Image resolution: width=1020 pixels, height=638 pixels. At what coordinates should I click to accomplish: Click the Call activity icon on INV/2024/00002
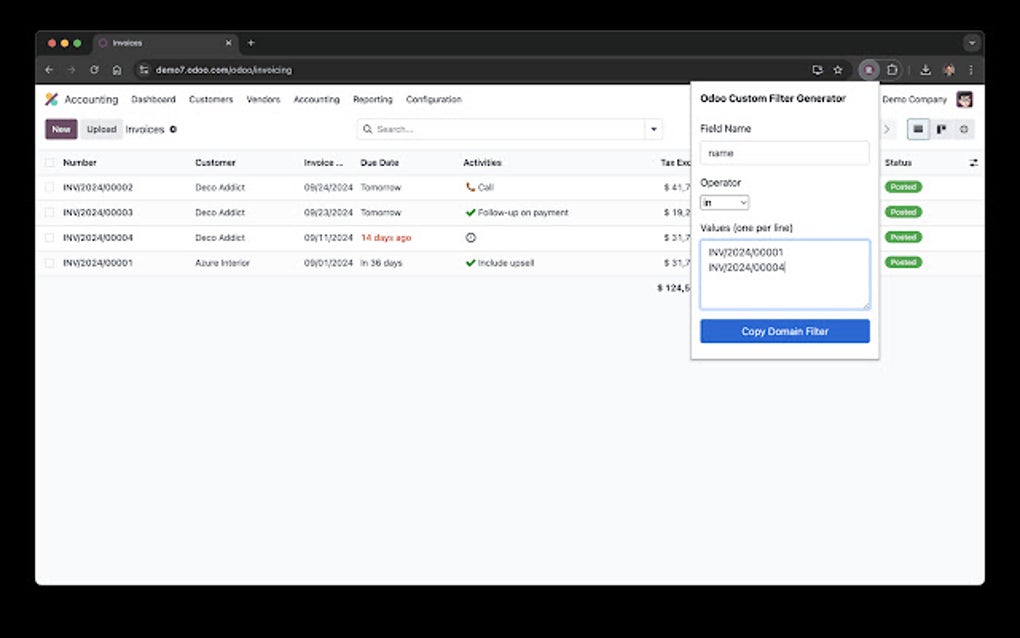(467, 187)
